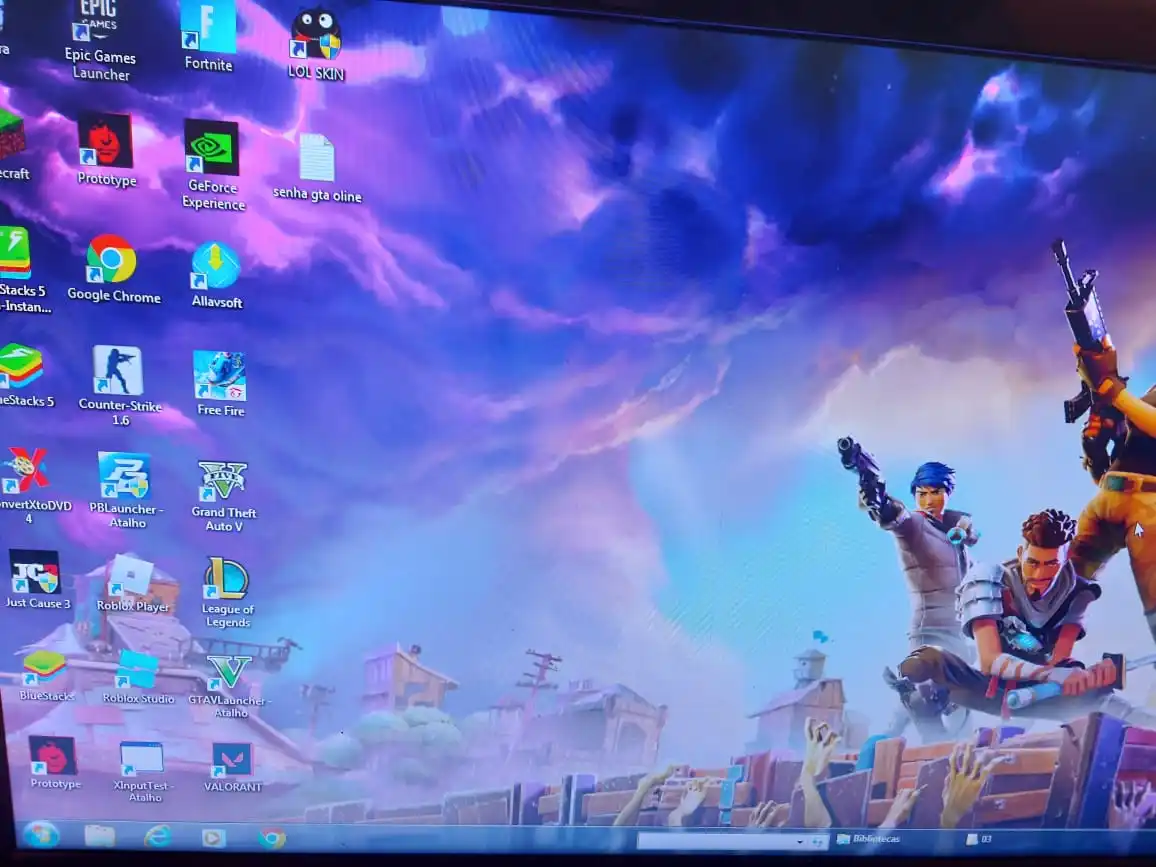Select the BlueStacks 5 icon beside Counter-Strike
This screenshot has height=867, width=1156.
(x=26, y=376)
